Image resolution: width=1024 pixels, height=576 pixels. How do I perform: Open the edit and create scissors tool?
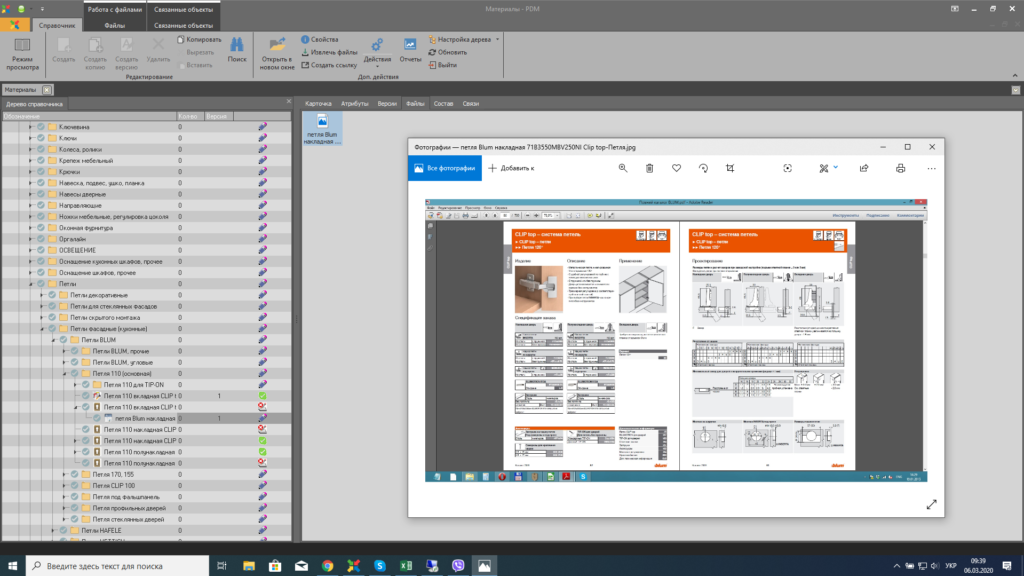point(824,168)
